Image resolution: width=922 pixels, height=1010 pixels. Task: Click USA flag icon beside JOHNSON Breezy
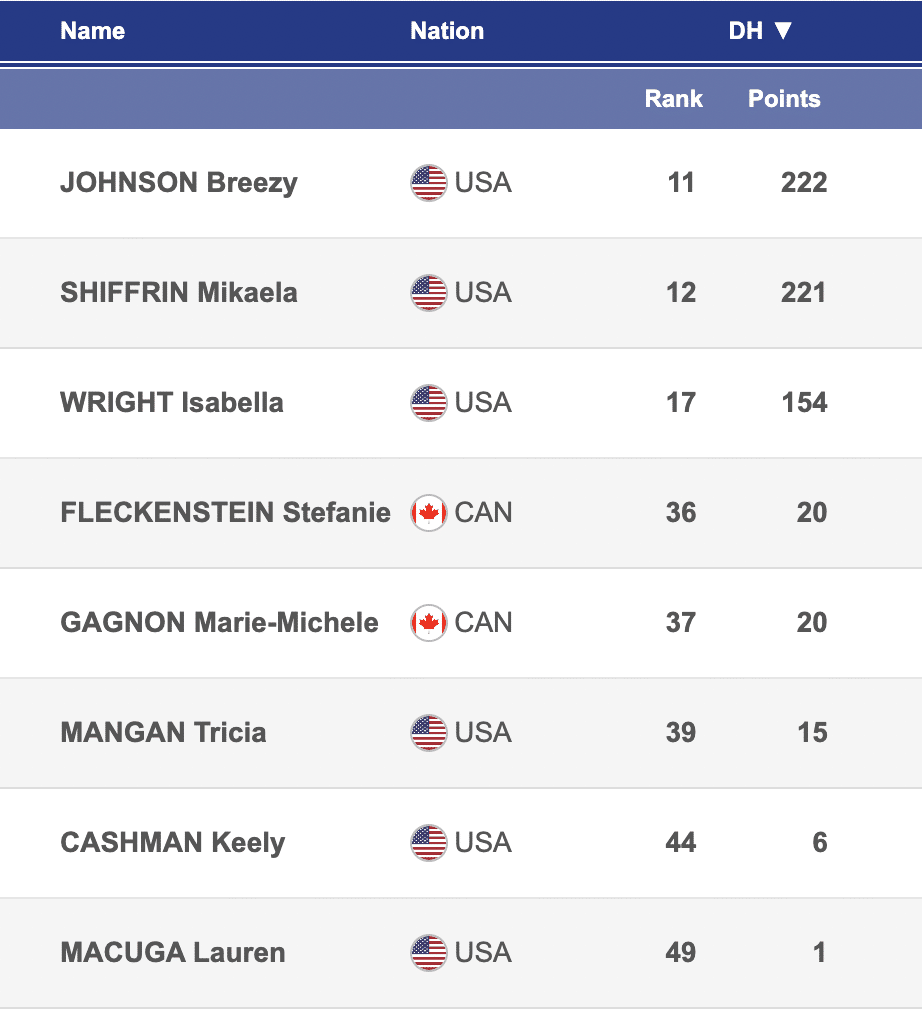pos(428,183)
